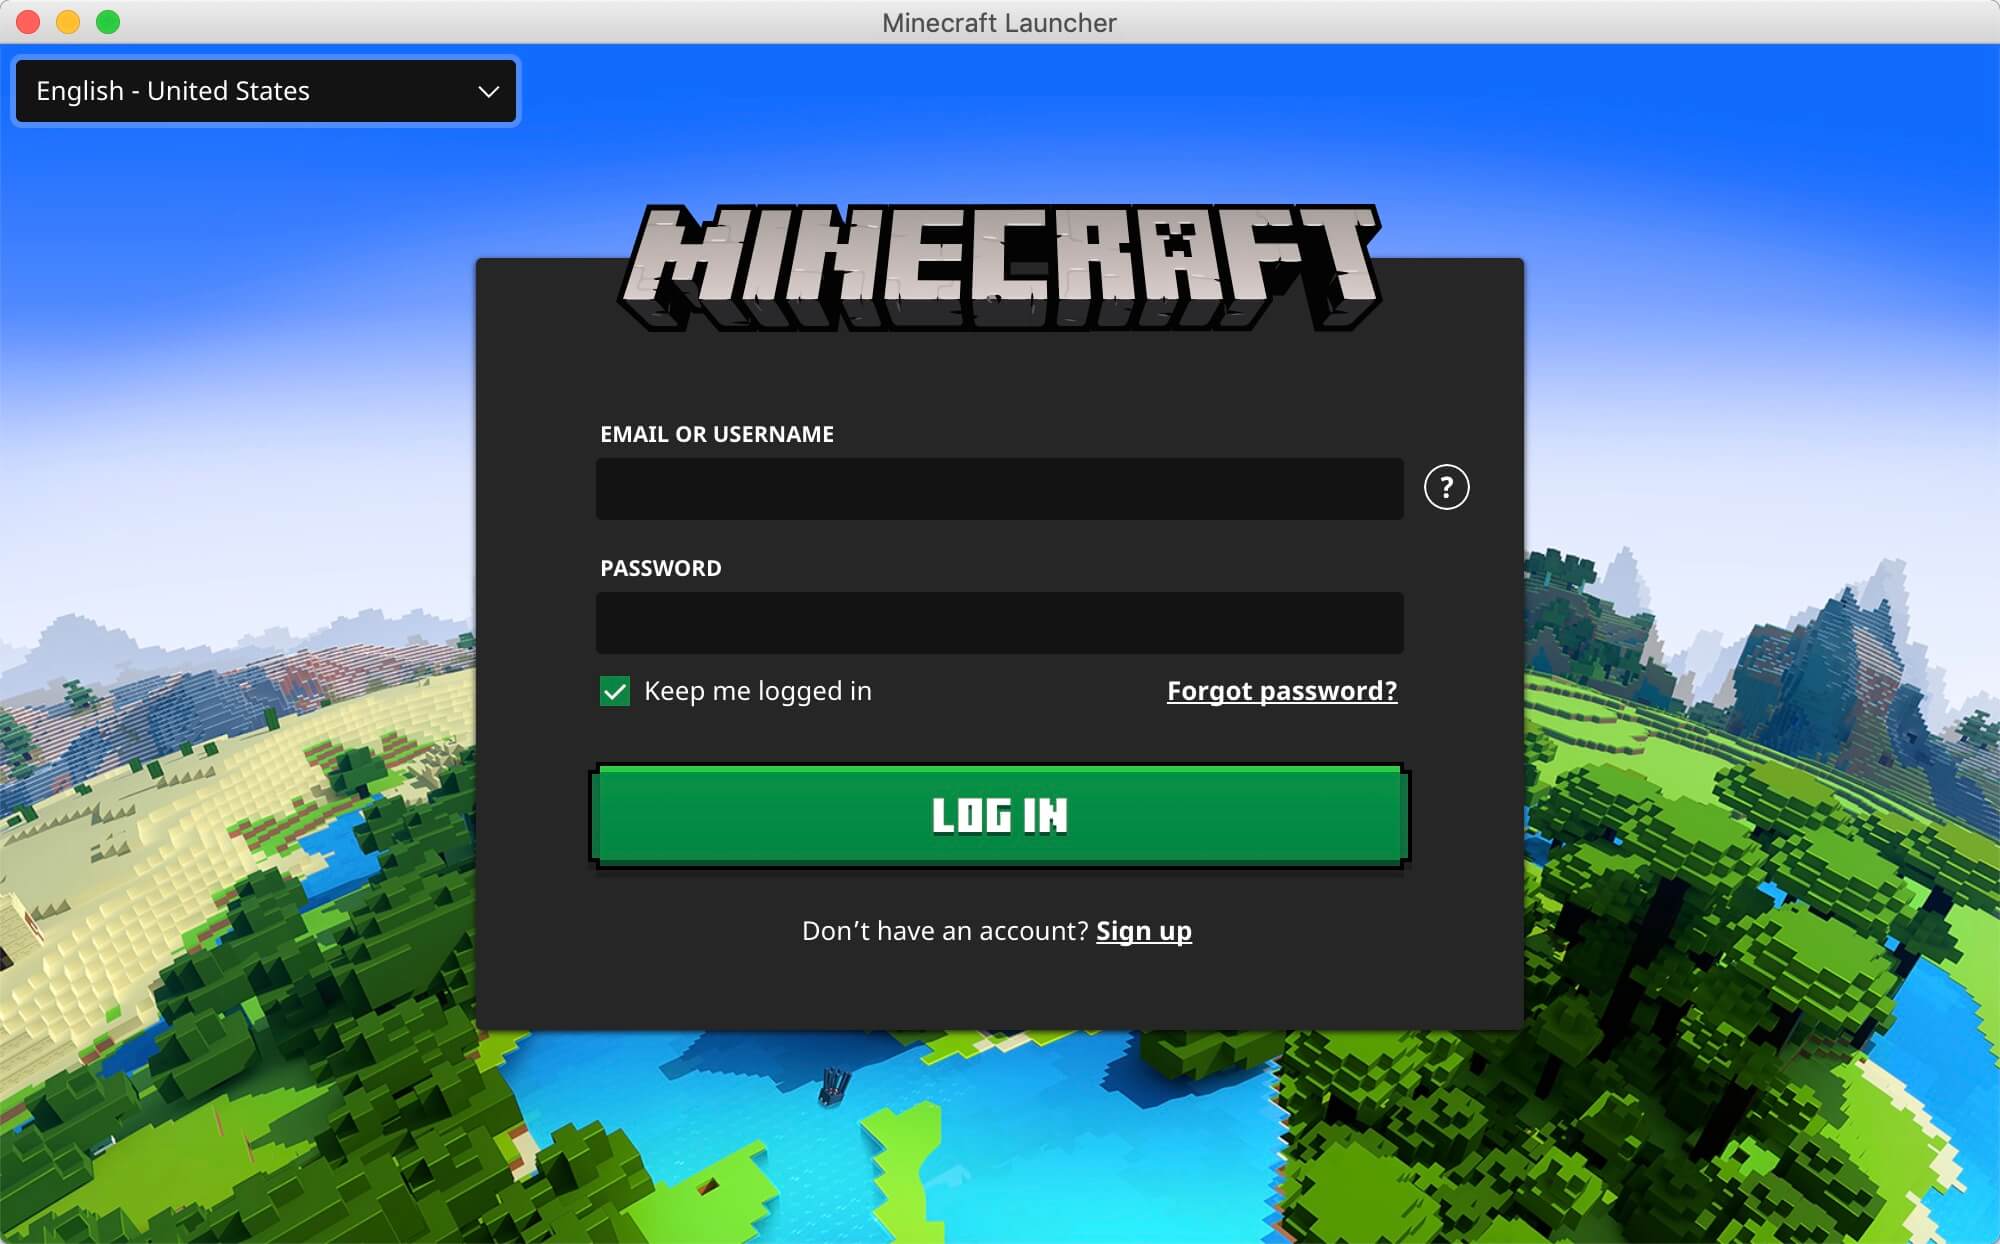Expand the English - United States language dropdown
Screen dimensions: 2000x1244
pyautogui.click(x=264, y=90)
